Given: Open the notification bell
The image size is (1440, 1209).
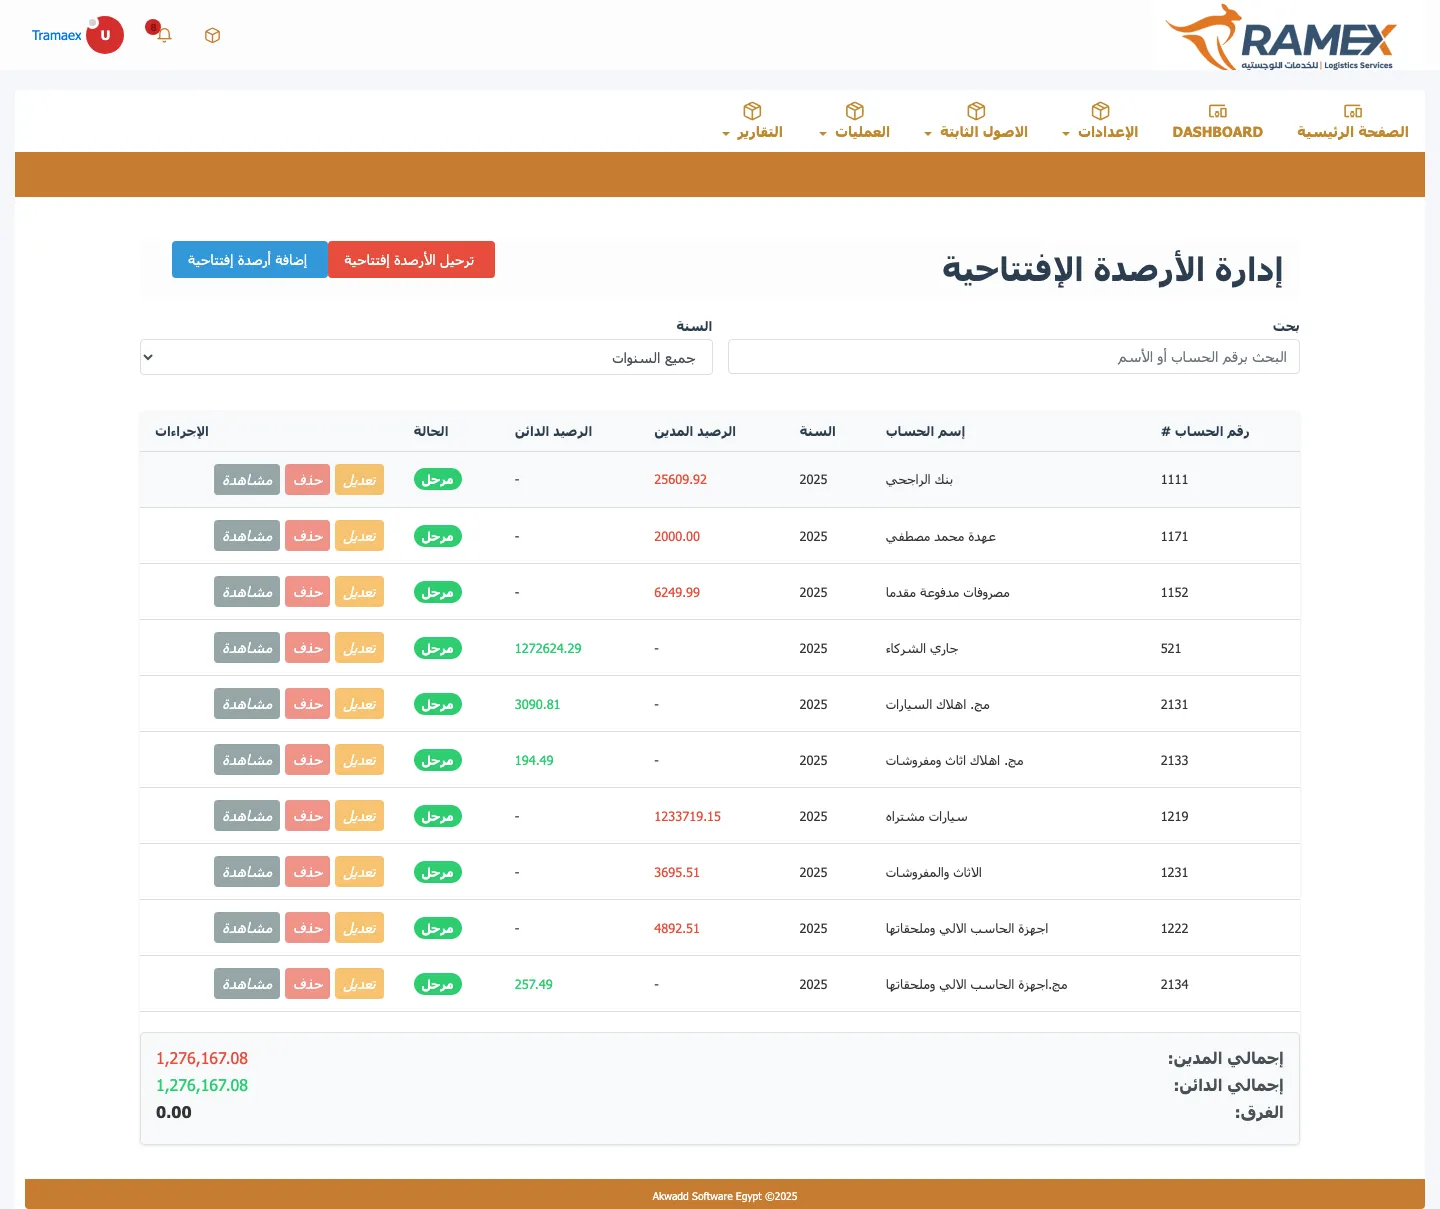Looking at the screenshot, I should tap(165, 35).
